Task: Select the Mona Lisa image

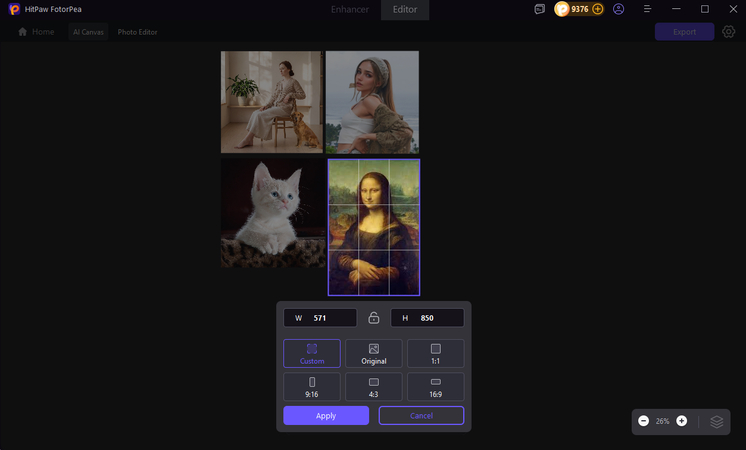Action: click(374, 227)
